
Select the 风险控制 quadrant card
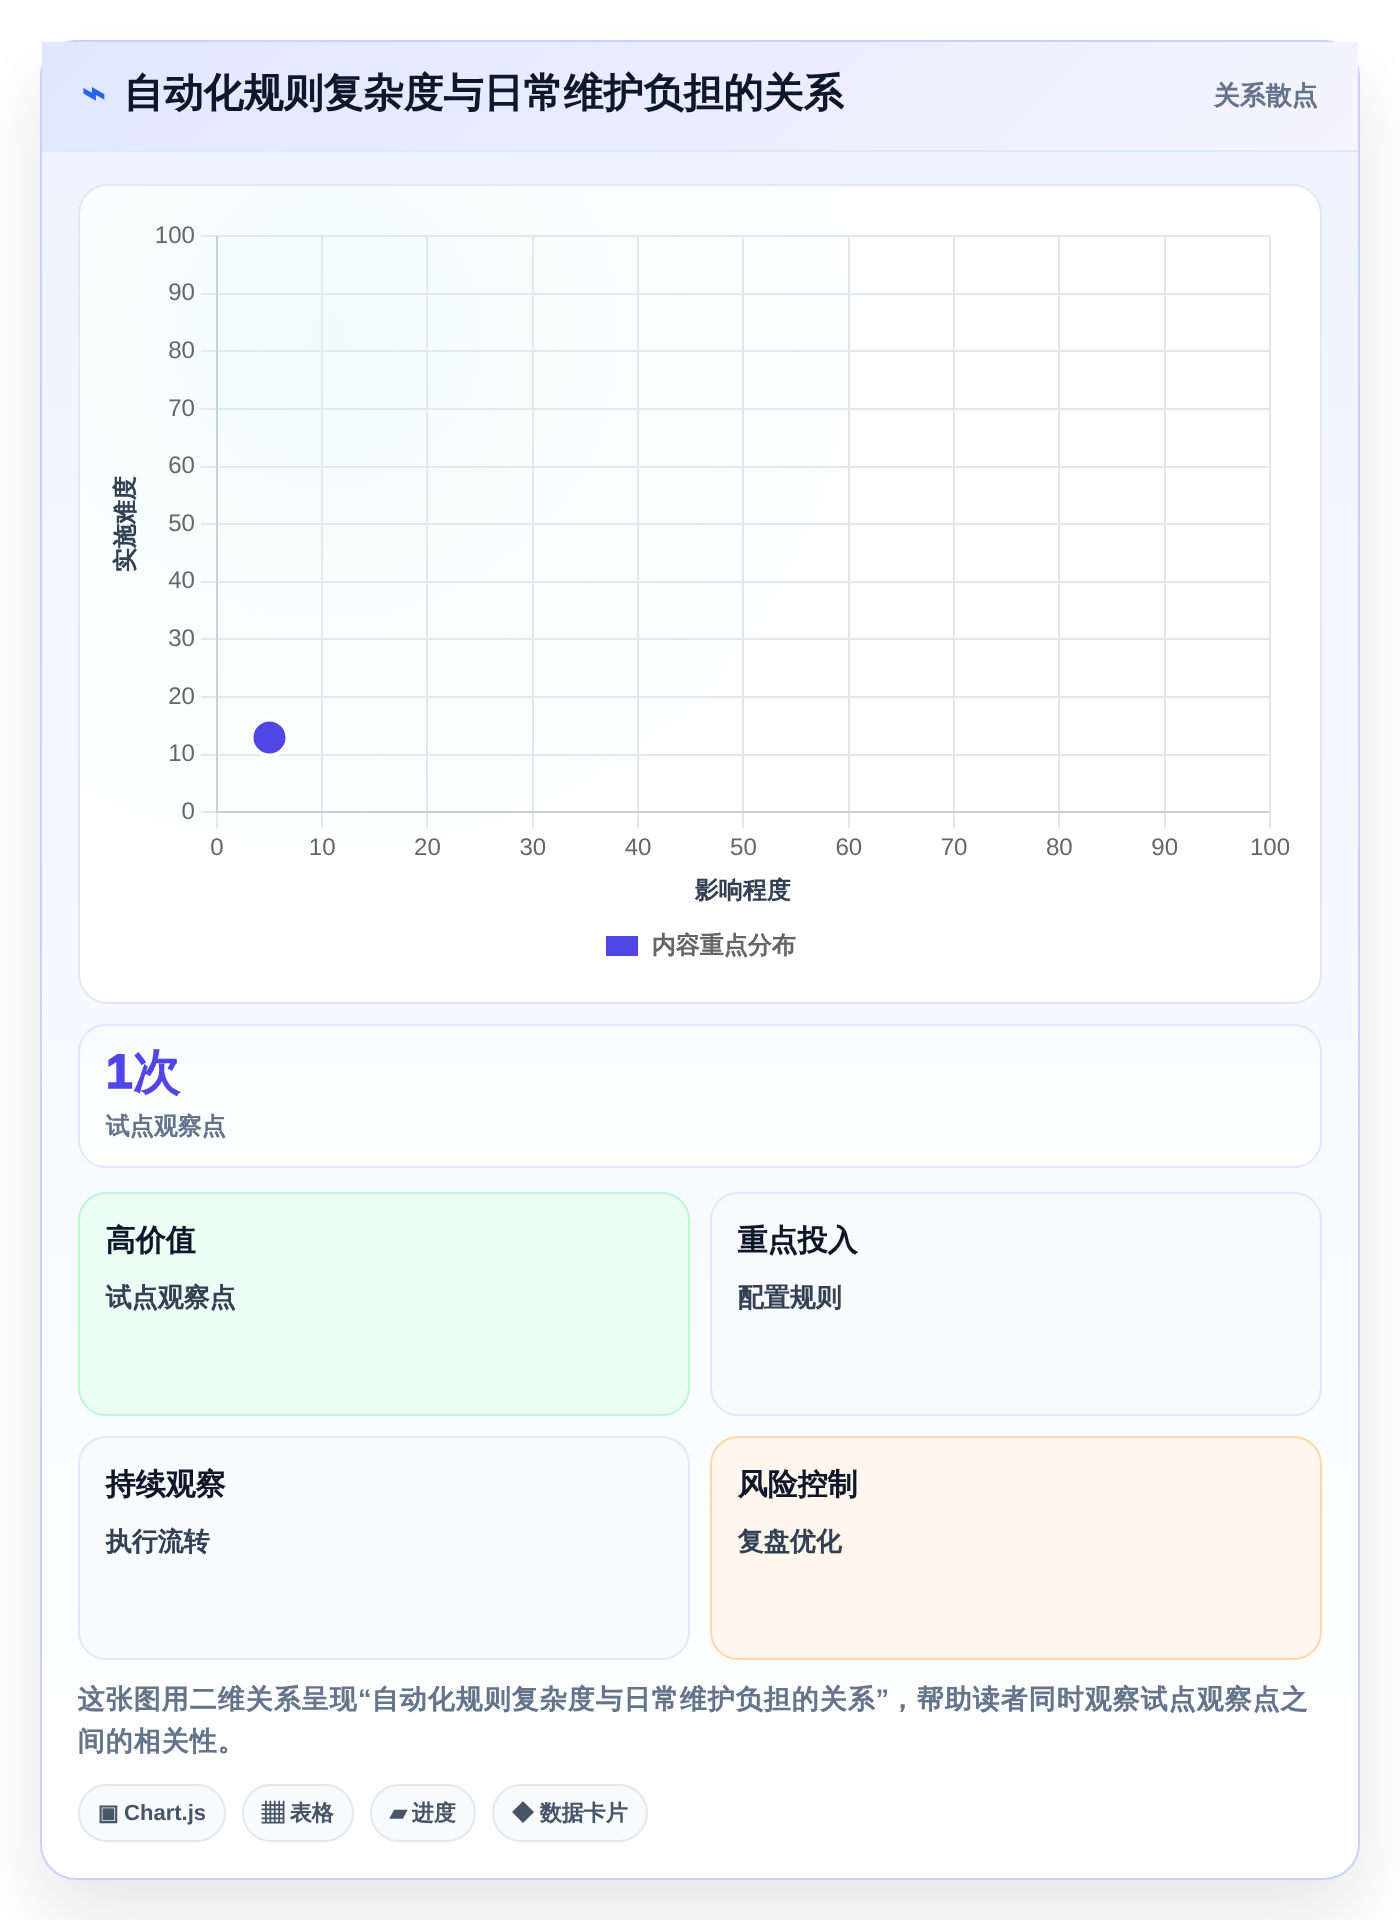1016,1548
